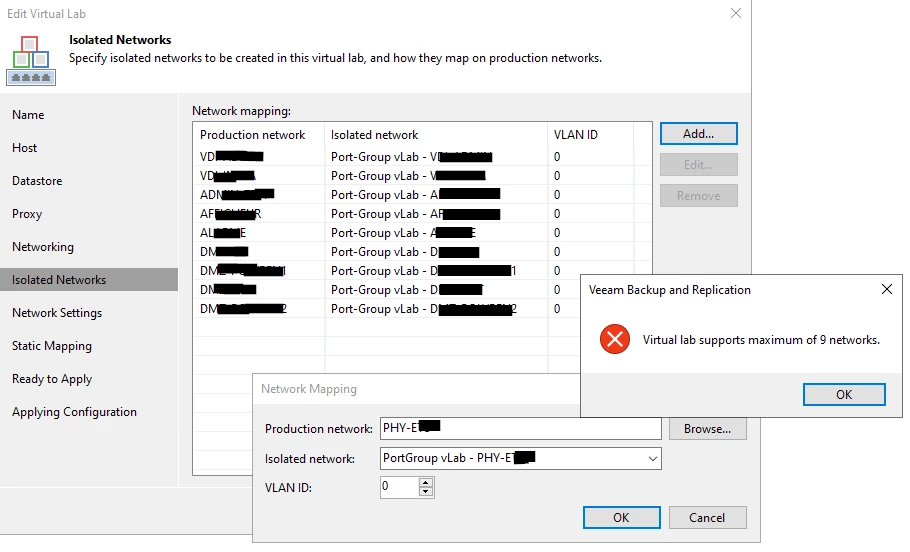Click the Production network column header

(259, 135)
